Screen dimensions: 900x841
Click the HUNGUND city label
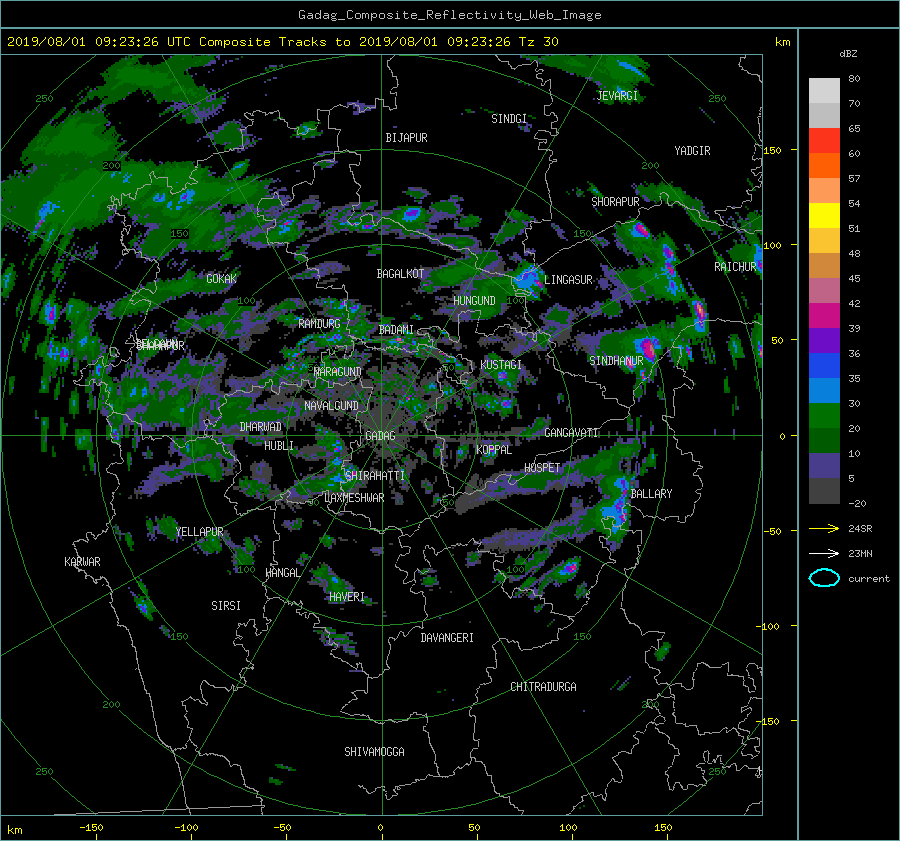(474, 301)
